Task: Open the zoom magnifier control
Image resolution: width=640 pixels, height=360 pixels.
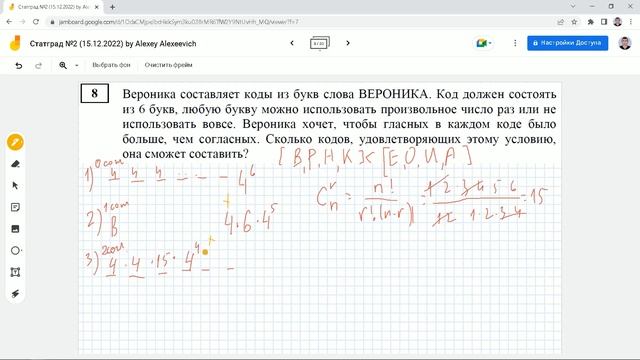Action: (63, 65)
